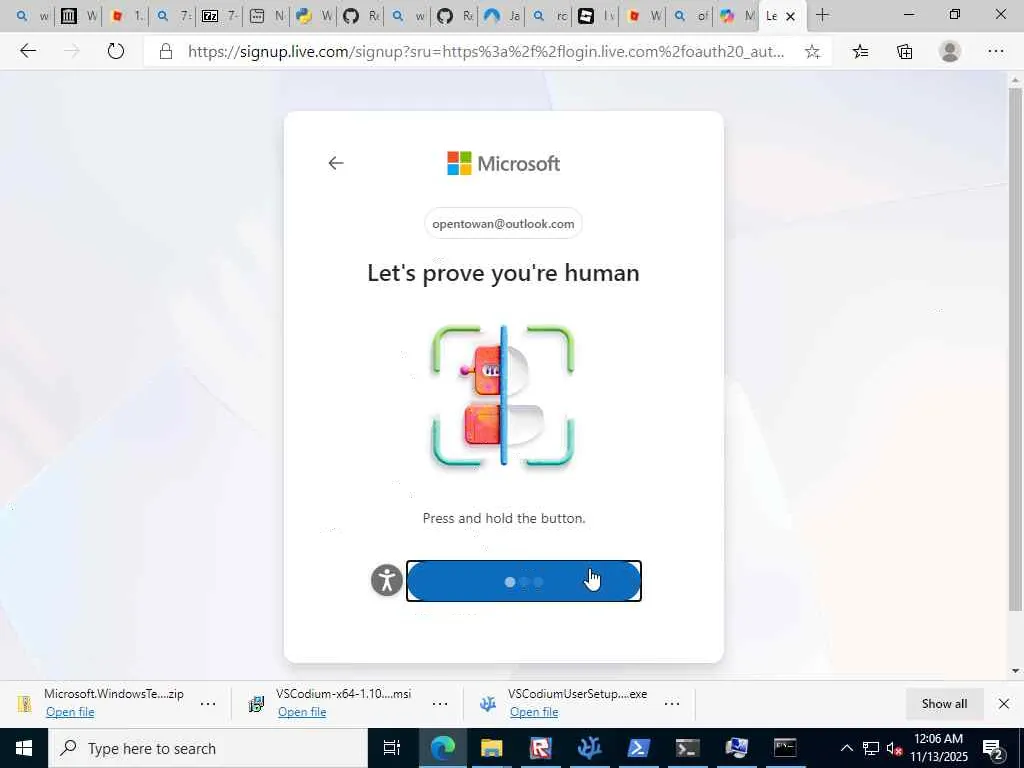Open the Collections icon
1024x768 pixels.
pyautogui.click(x=904, y=52)
